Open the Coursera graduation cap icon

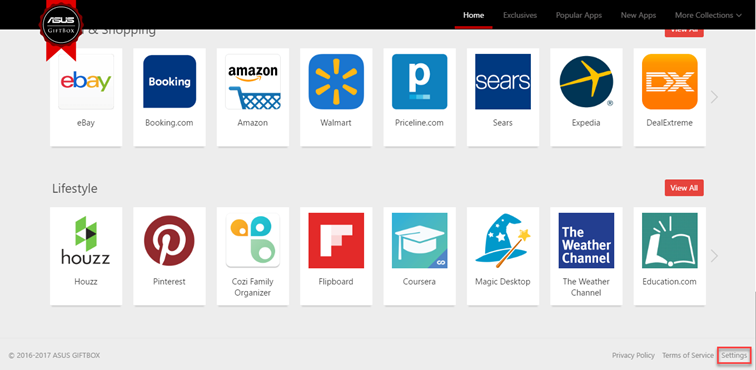419,240
